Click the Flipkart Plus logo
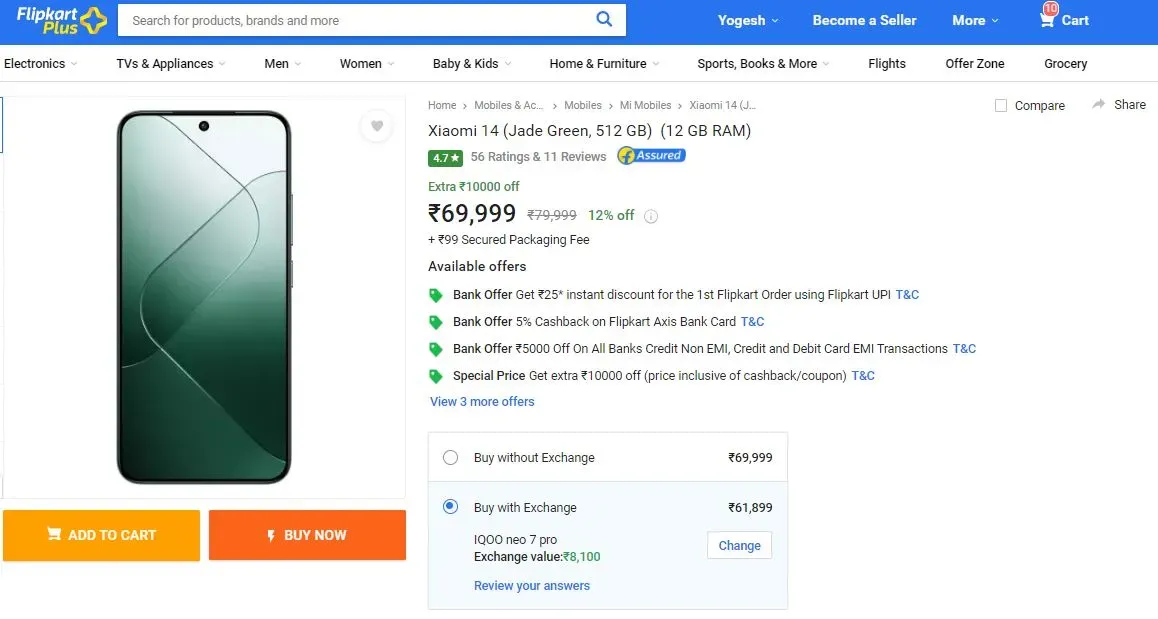 (62, 20)
